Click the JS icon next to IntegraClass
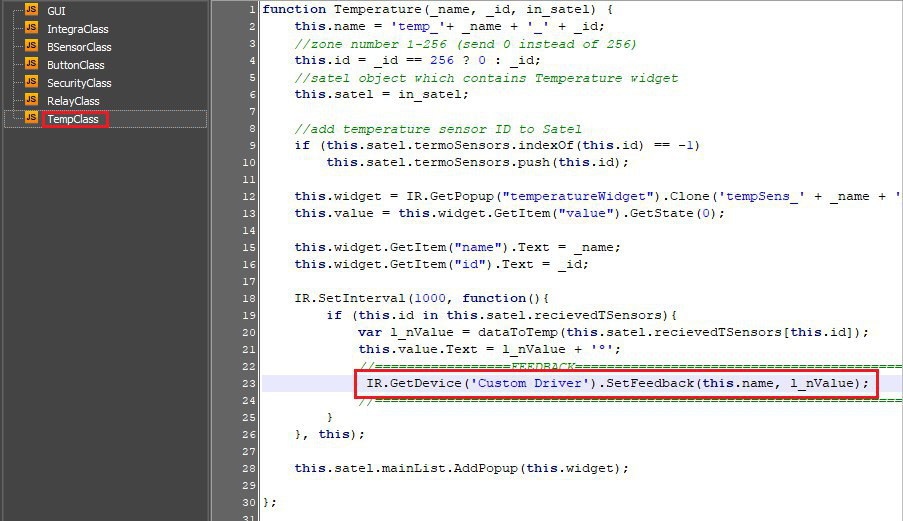This screenshot has height=521, width=903. 31,29
